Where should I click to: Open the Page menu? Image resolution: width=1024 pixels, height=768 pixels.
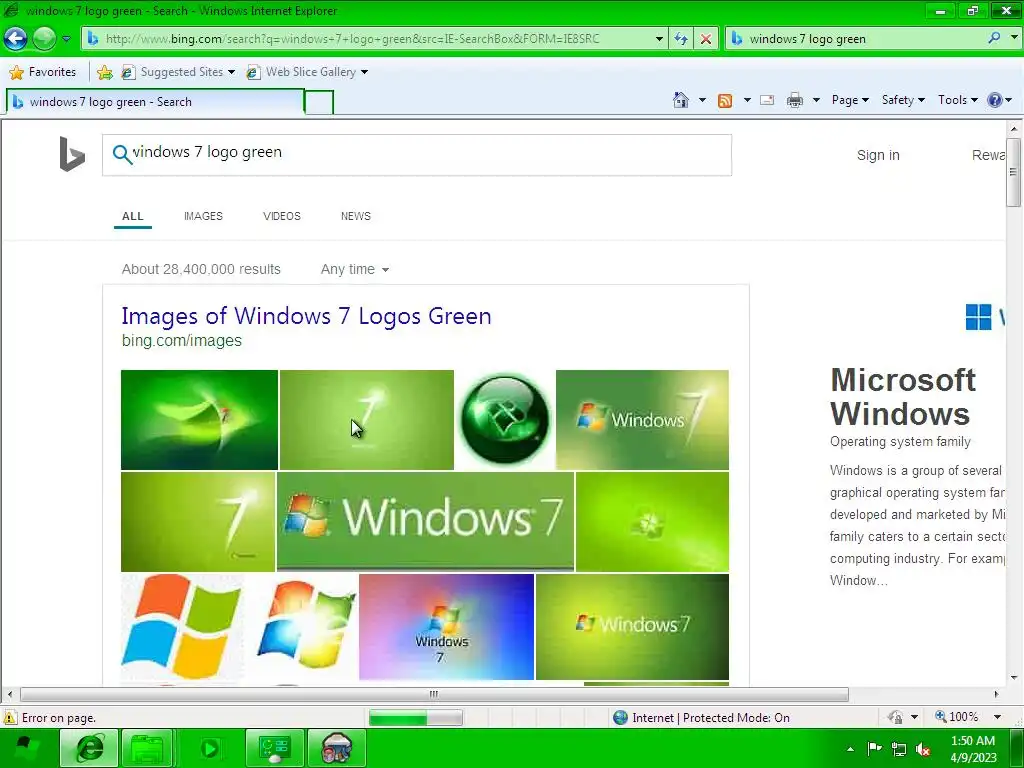pyautogui.click(x=850, y=100)
